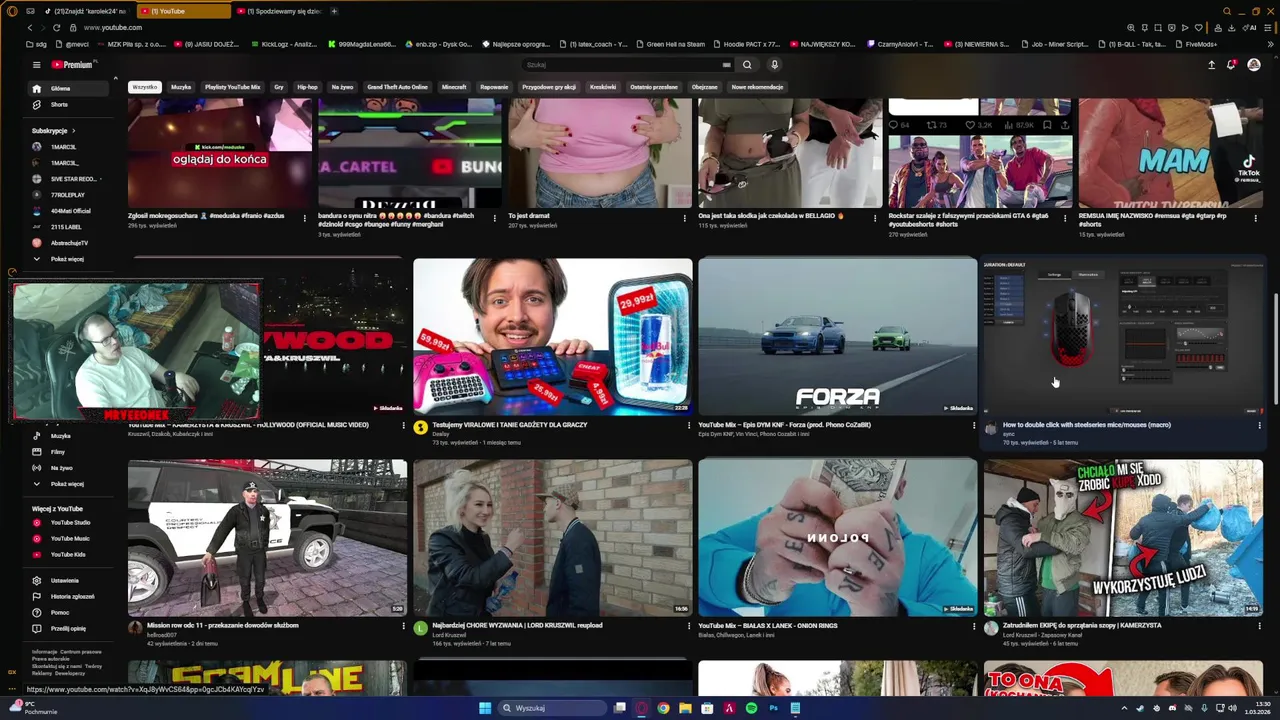Image resolution: width=1280 pixels, height=720 pixels.
Task: Select Grand Theft Auto Online chip
Action: click(x=397, y=87)
